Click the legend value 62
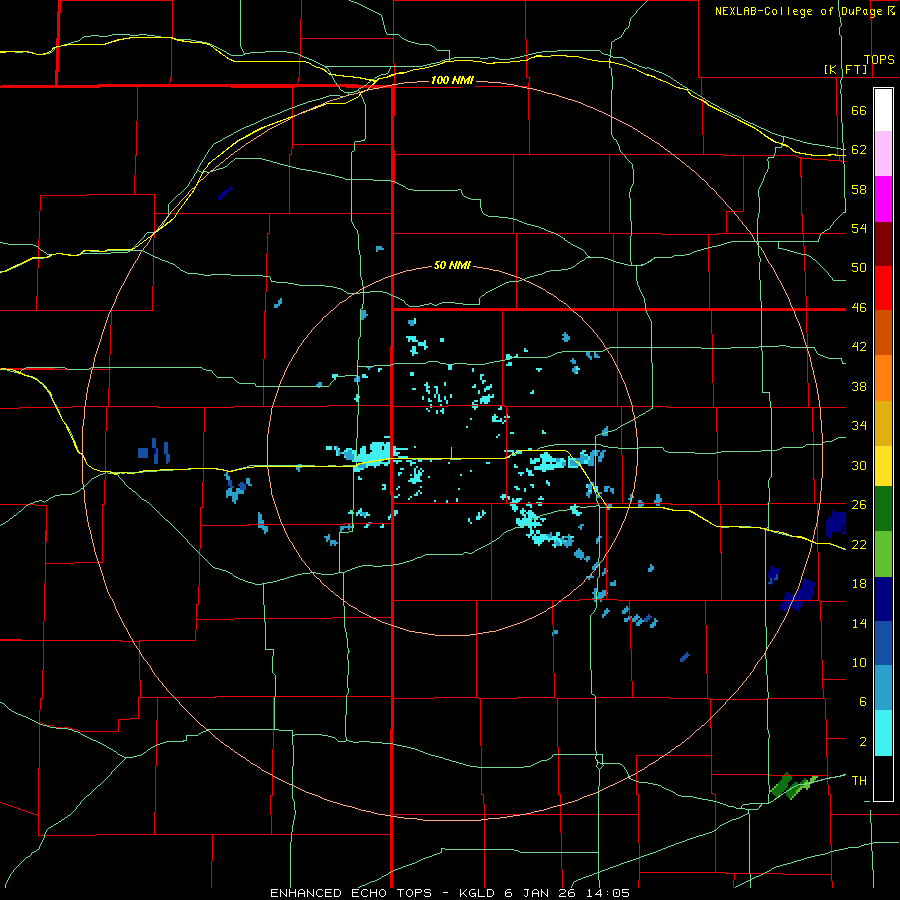Image resolution: width=900 pixels, height=900 pixels. pos(859,150)
